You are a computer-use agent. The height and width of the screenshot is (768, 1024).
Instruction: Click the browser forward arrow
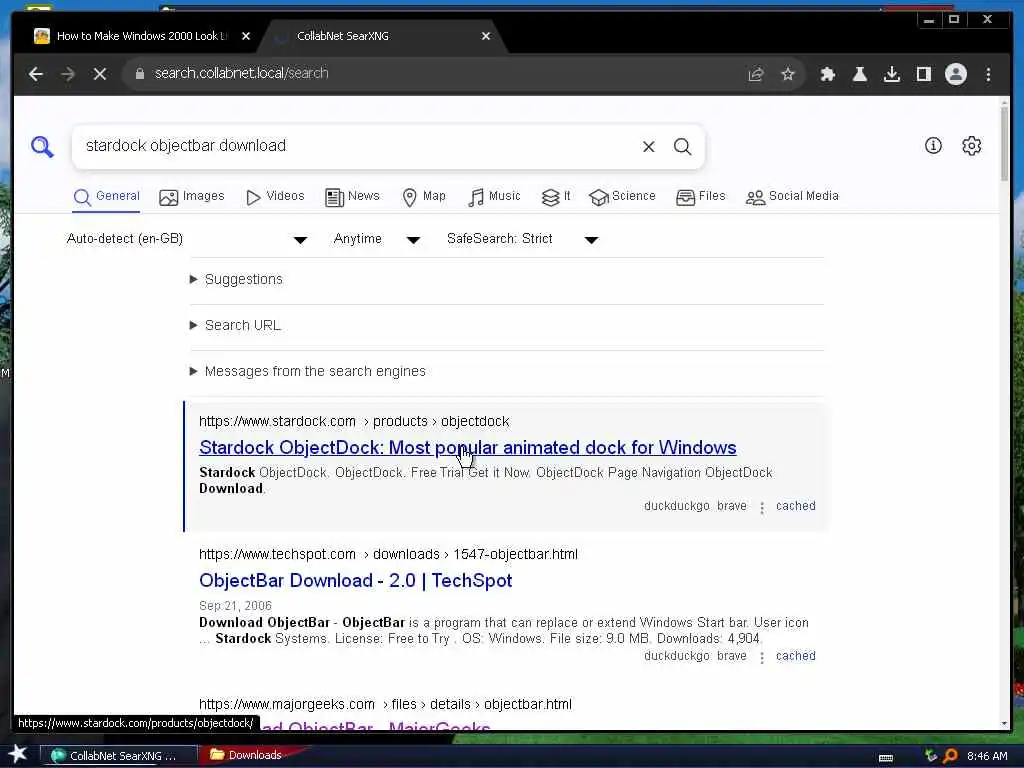tap(68, 74)
